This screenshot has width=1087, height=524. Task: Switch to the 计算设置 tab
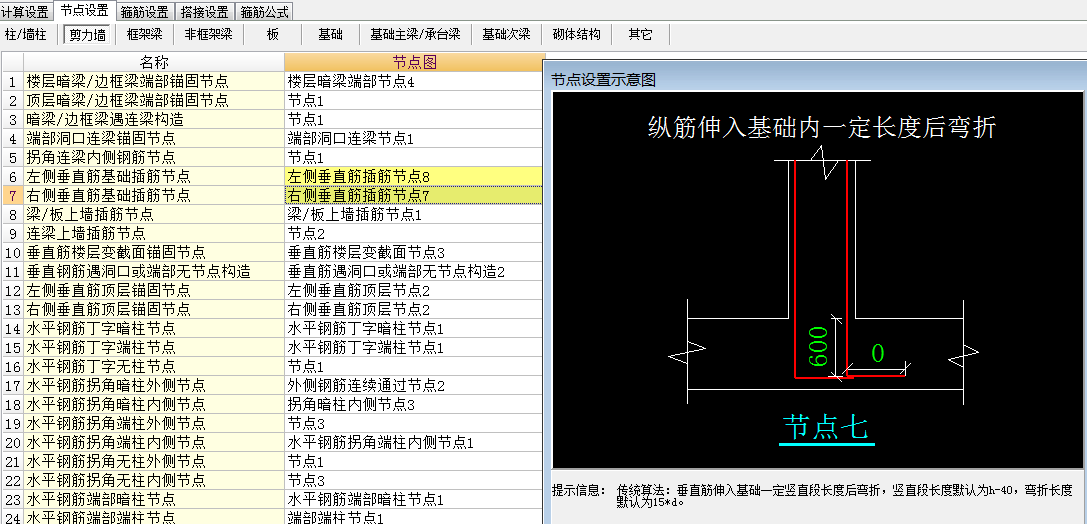(x=26, y=12)
